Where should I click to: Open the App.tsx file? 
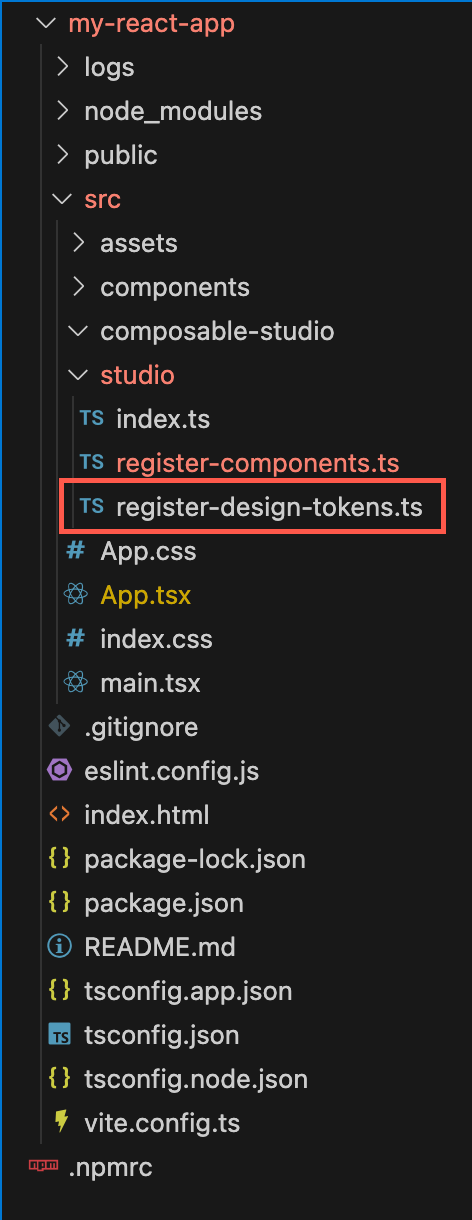pos(146,596)
